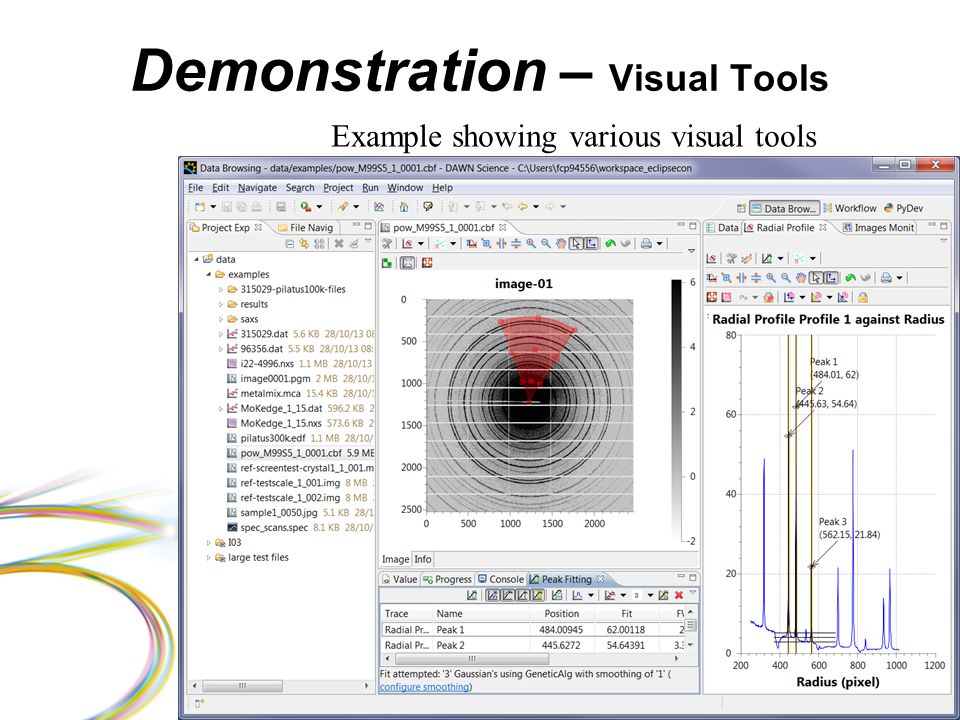This screenshot has height=720, width=960.
Task: Click the pink square icon in Radial Profile toolbar
Action: (x=726, y=298)
